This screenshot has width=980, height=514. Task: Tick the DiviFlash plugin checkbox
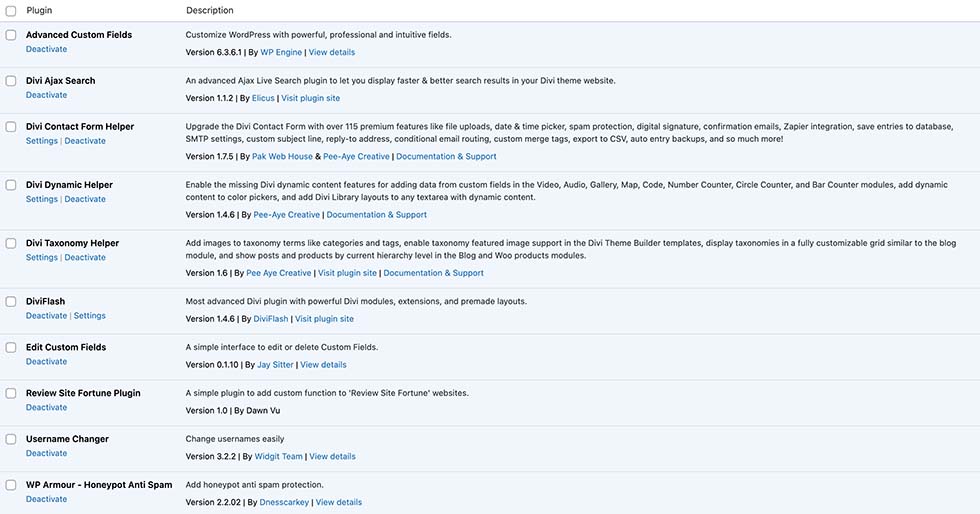(x=11, y=301)
